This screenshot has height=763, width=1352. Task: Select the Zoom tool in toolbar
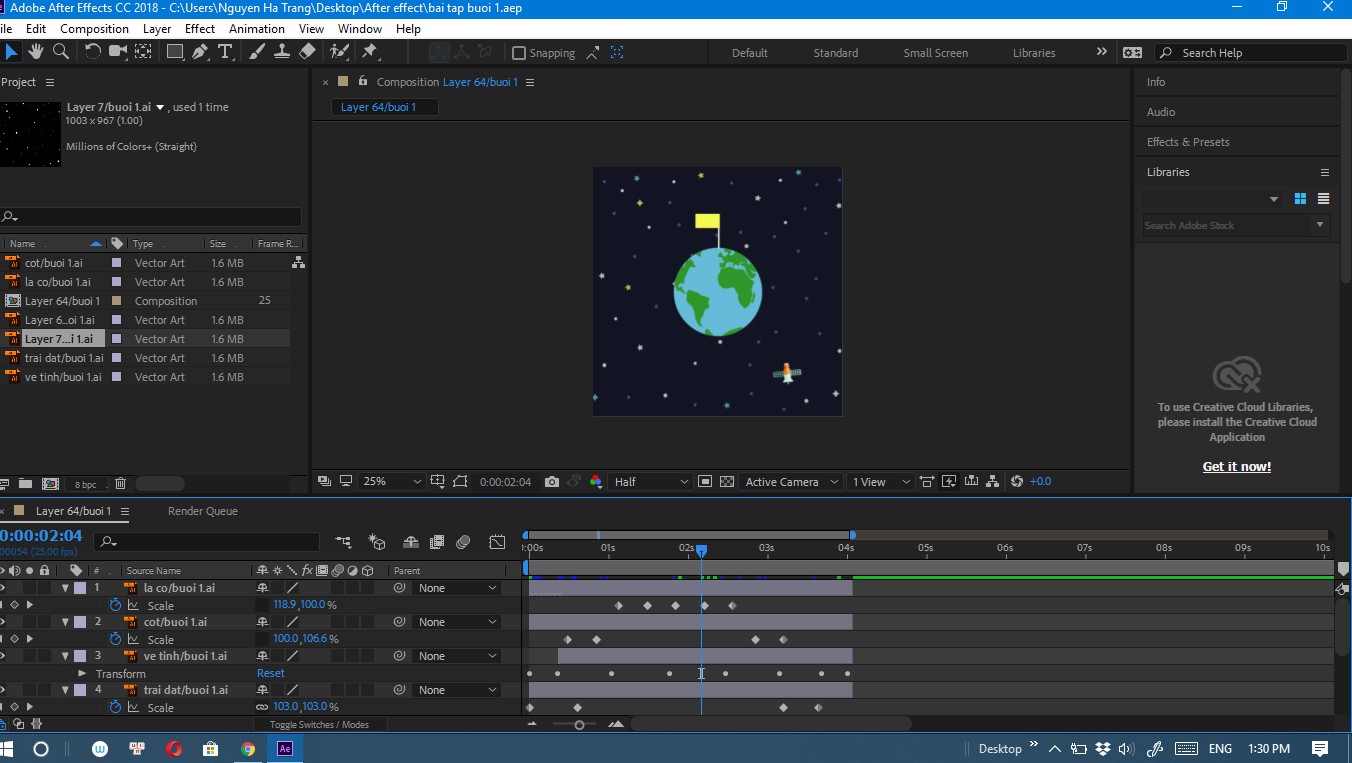point(61,52)
